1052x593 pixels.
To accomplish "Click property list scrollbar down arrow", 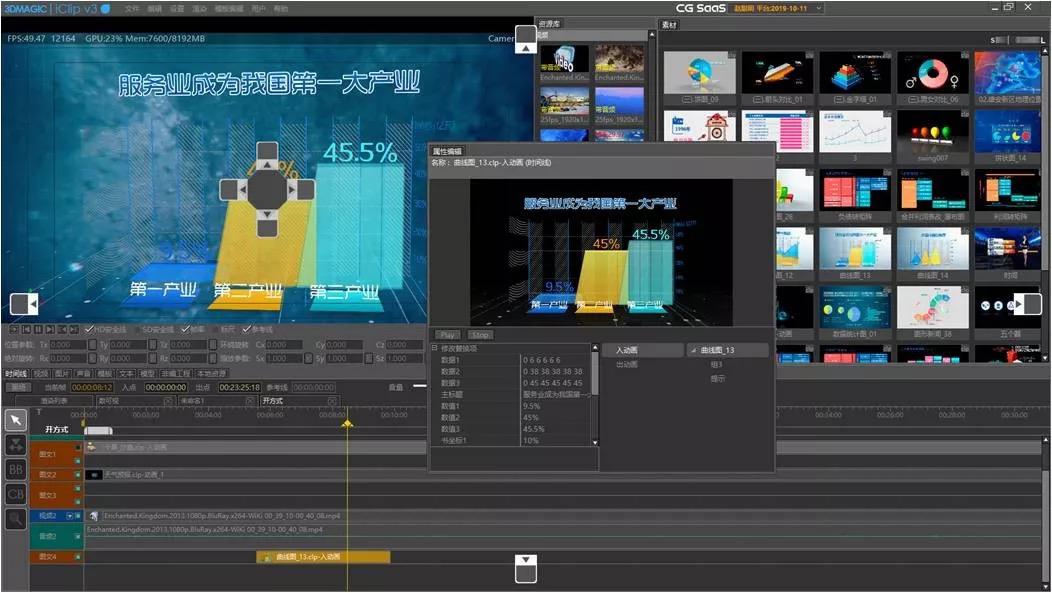I will 594,443.
